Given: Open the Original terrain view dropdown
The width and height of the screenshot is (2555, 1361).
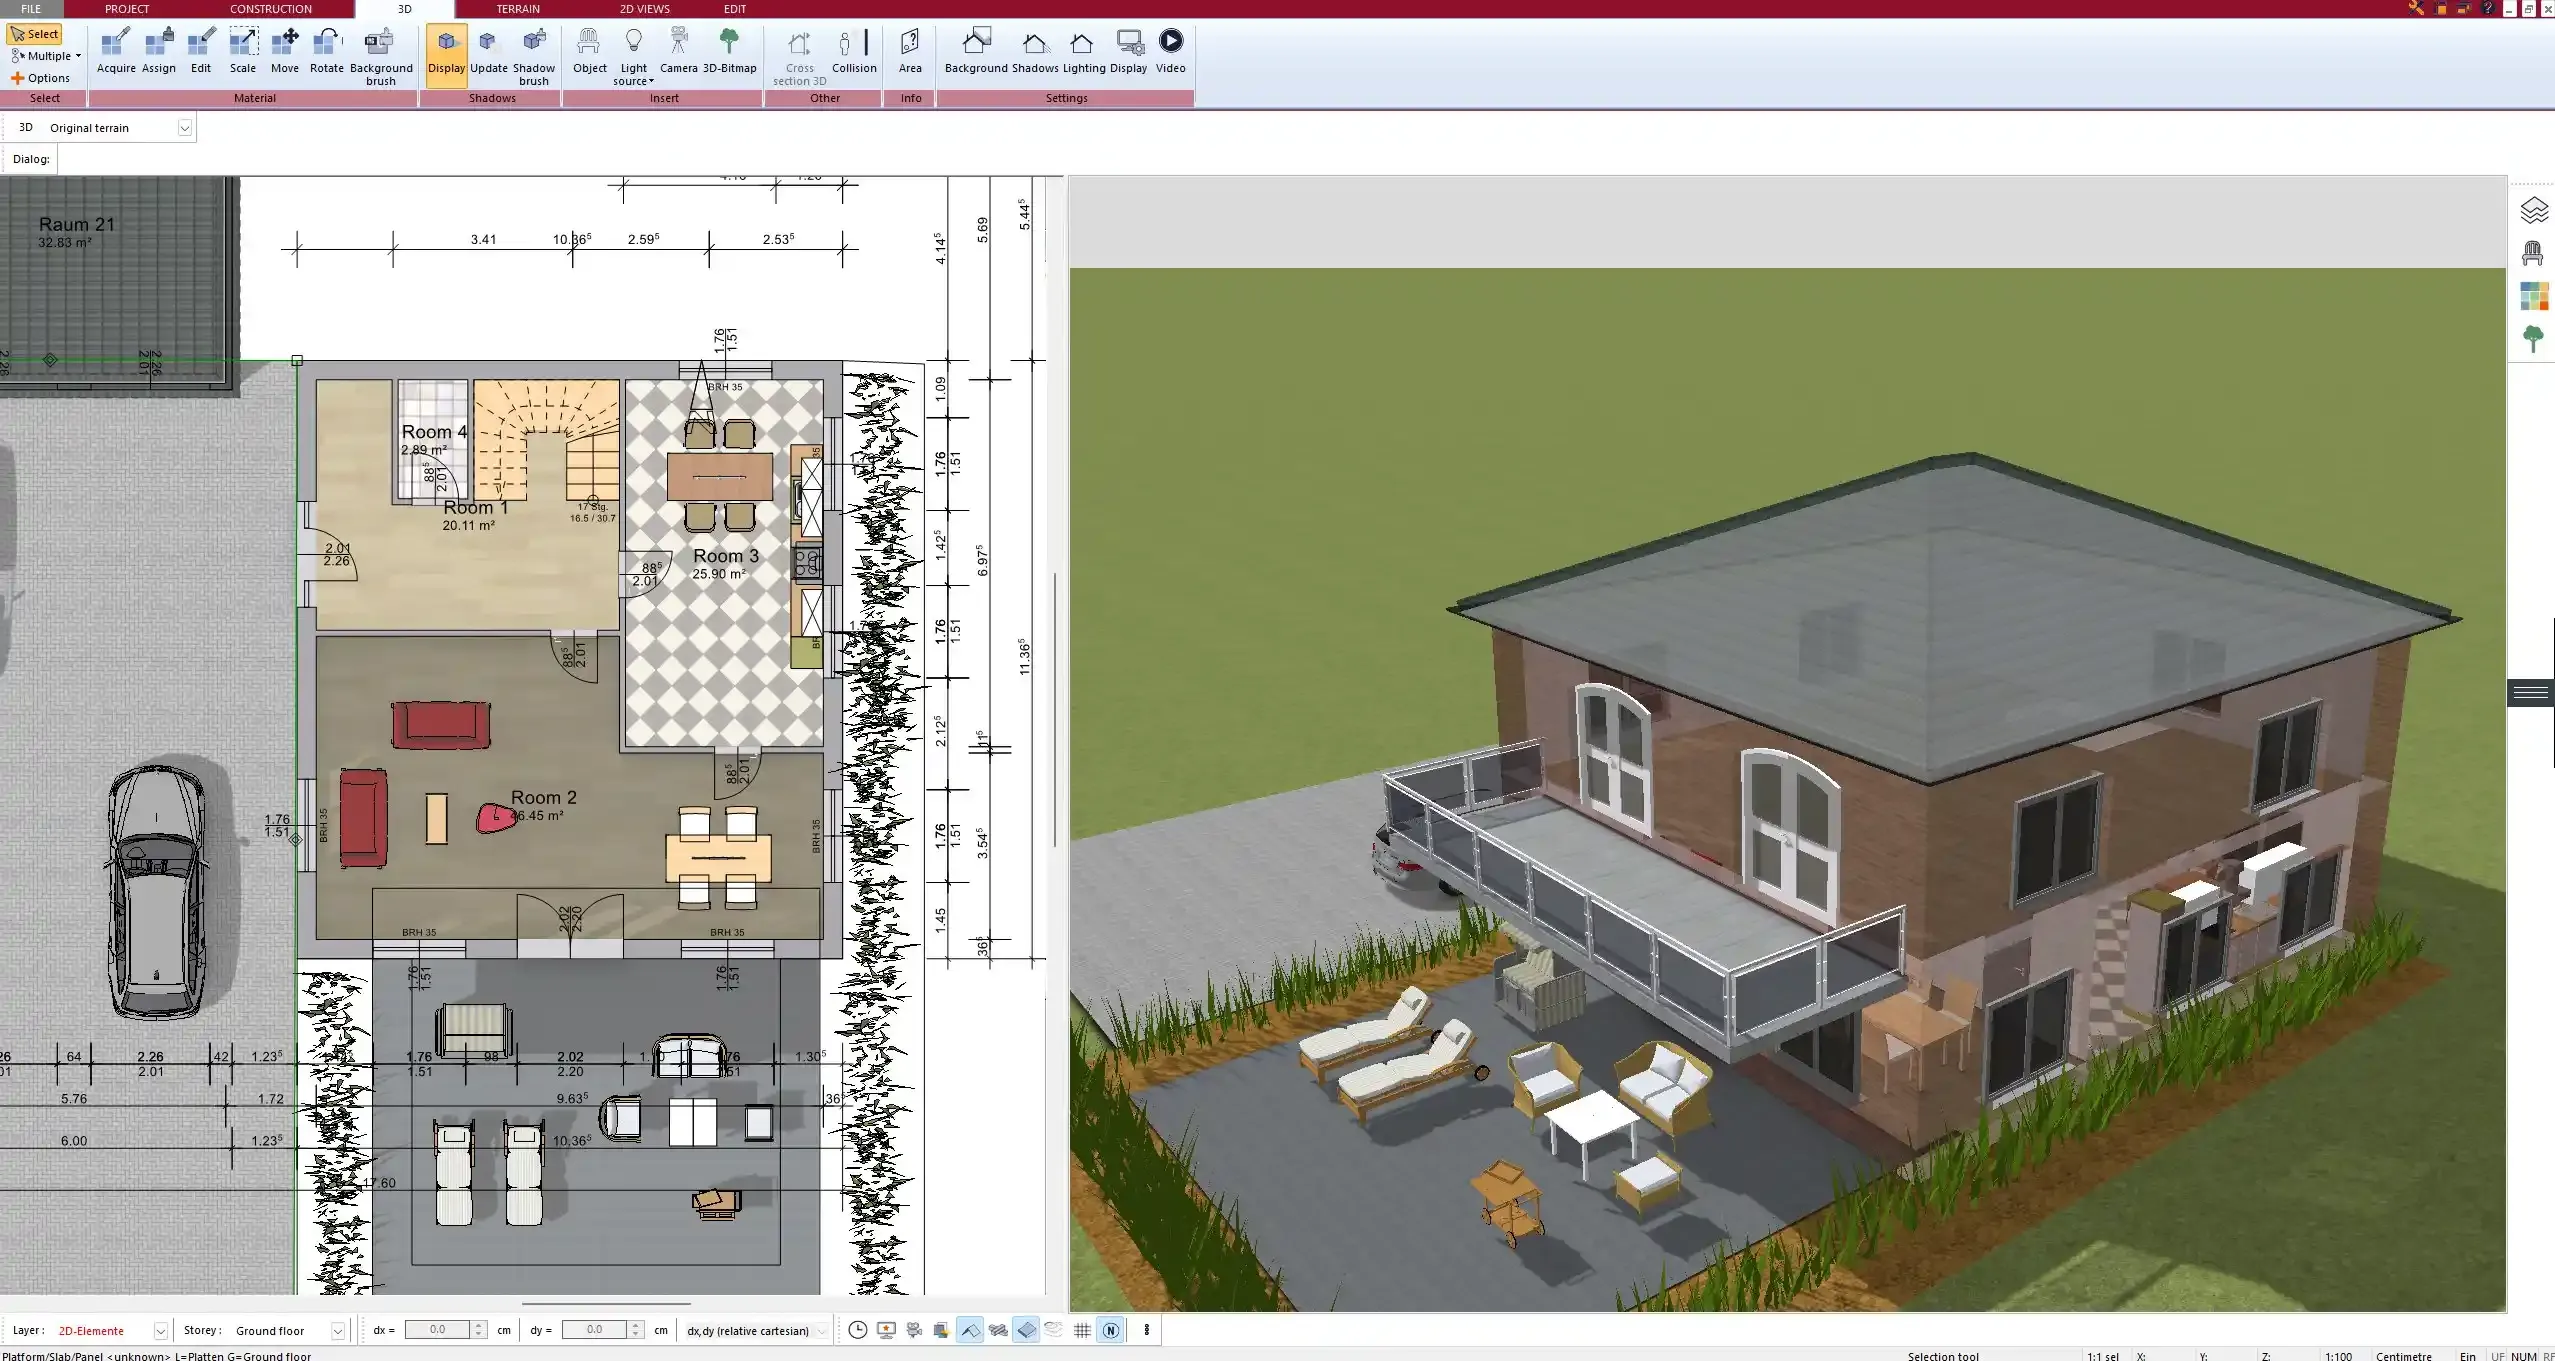Looking at the screenshot, I should click(186, 127).
